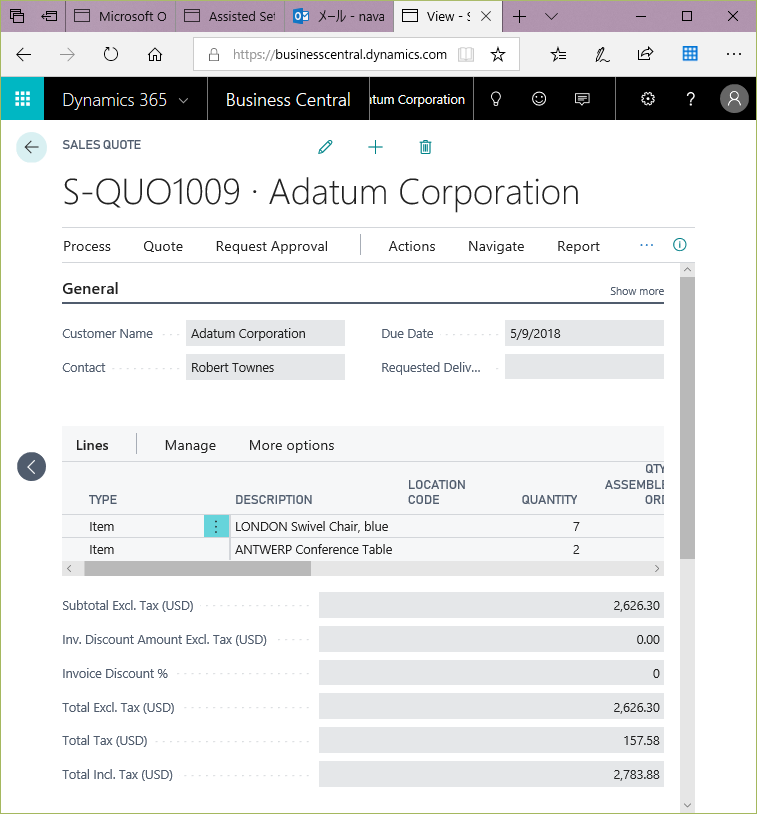This screenshot has height=814, width=757.
Task: Expand the more actions ellipsis menu
Action: coord(646,245)
